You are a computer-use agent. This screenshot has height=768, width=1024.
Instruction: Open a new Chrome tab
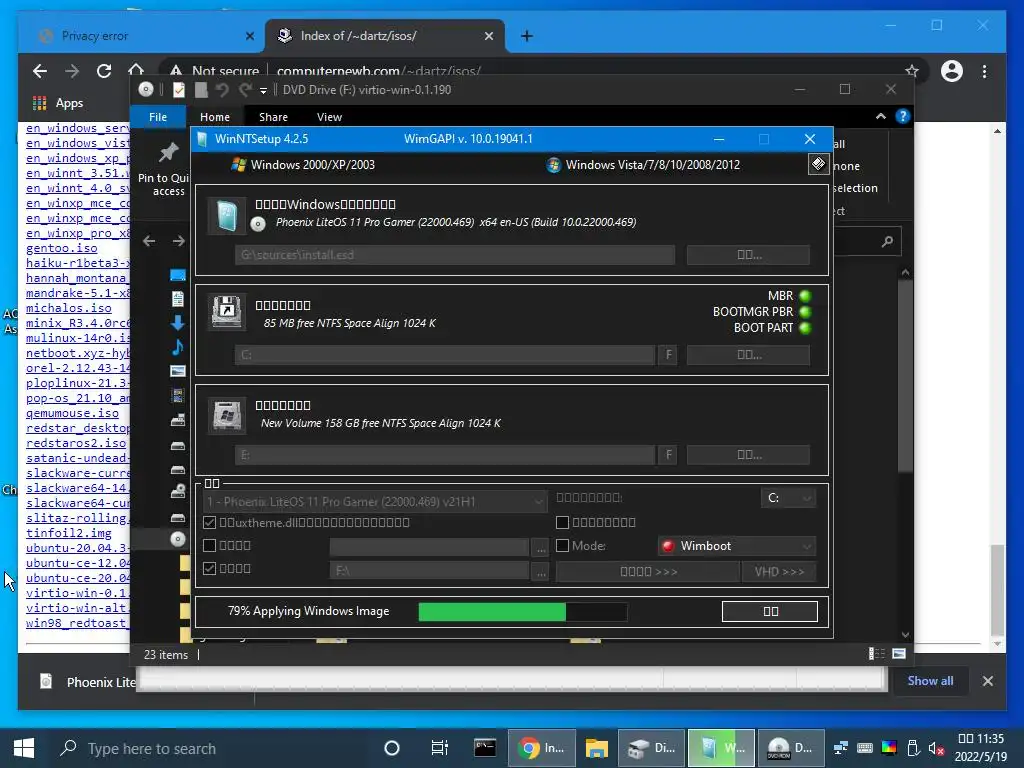(527, 36)
